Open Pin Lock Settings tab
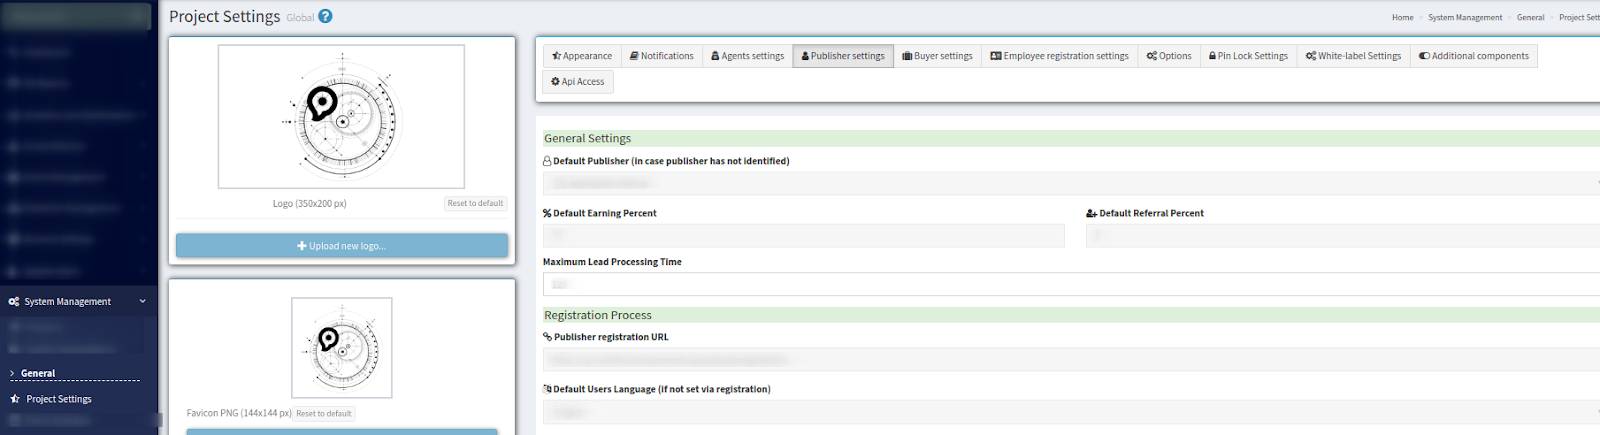Image resolution: width=1600 pixels, height=435 pixels. coord(1248,56)
